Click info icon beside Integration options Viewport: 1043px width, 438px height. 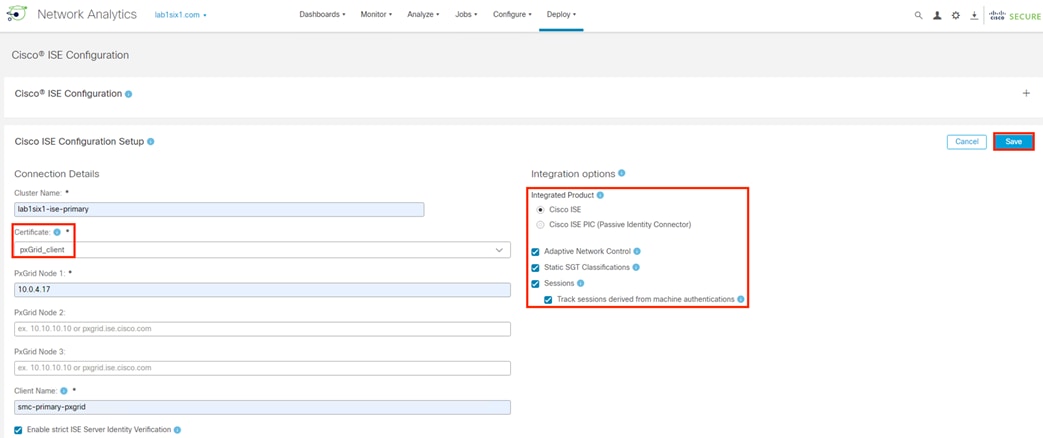tap(622, 173)
